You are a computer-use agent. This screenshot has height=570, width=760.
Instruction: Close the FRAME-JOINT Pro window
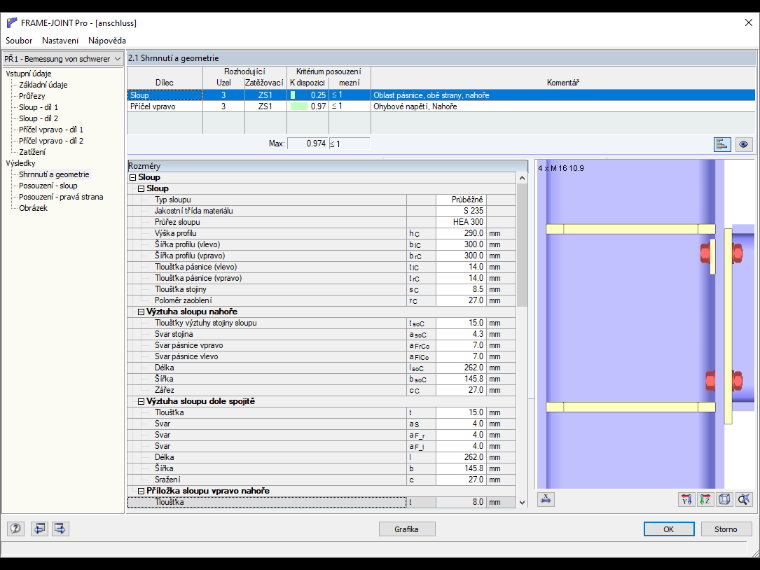pyautogui.click(x=748, y=23)
